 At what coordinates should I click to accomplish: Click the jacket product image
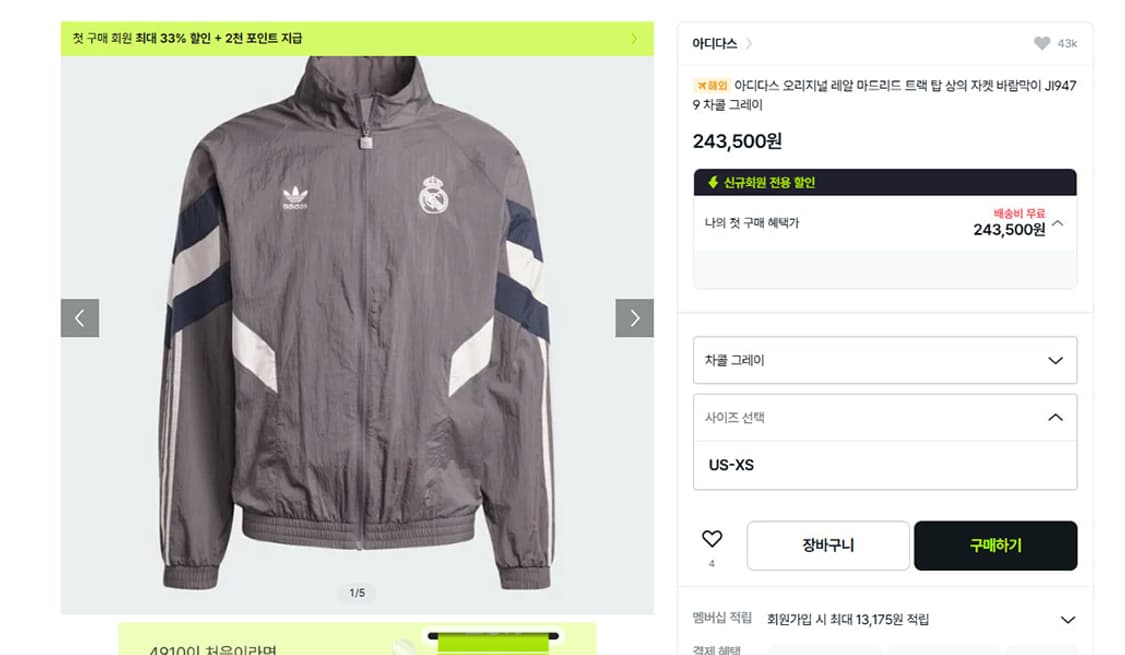[x=357, y=320]
